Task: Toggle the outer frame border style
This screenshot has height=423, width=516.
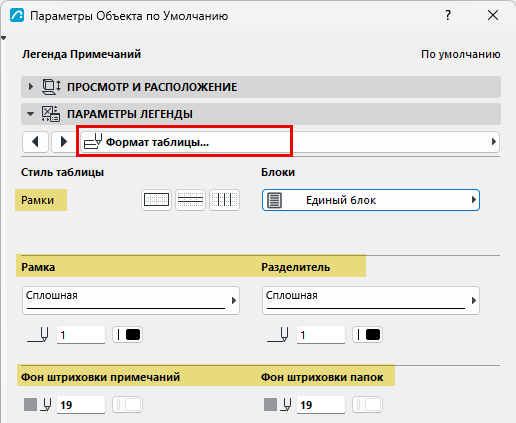Action: (x=156, y=200)
